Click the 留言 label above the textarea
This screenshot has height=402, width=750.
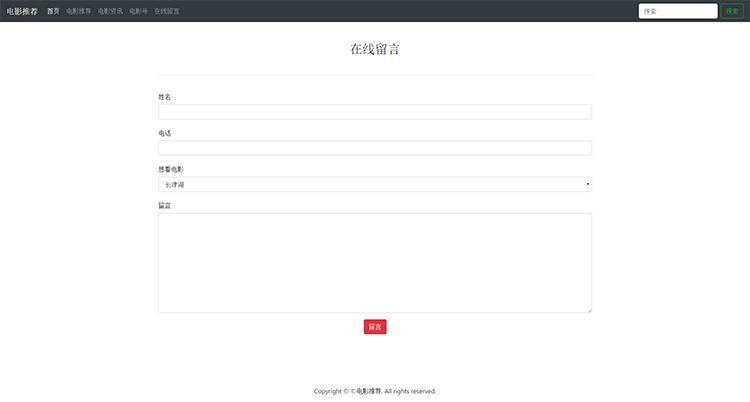tap(165, 205)
